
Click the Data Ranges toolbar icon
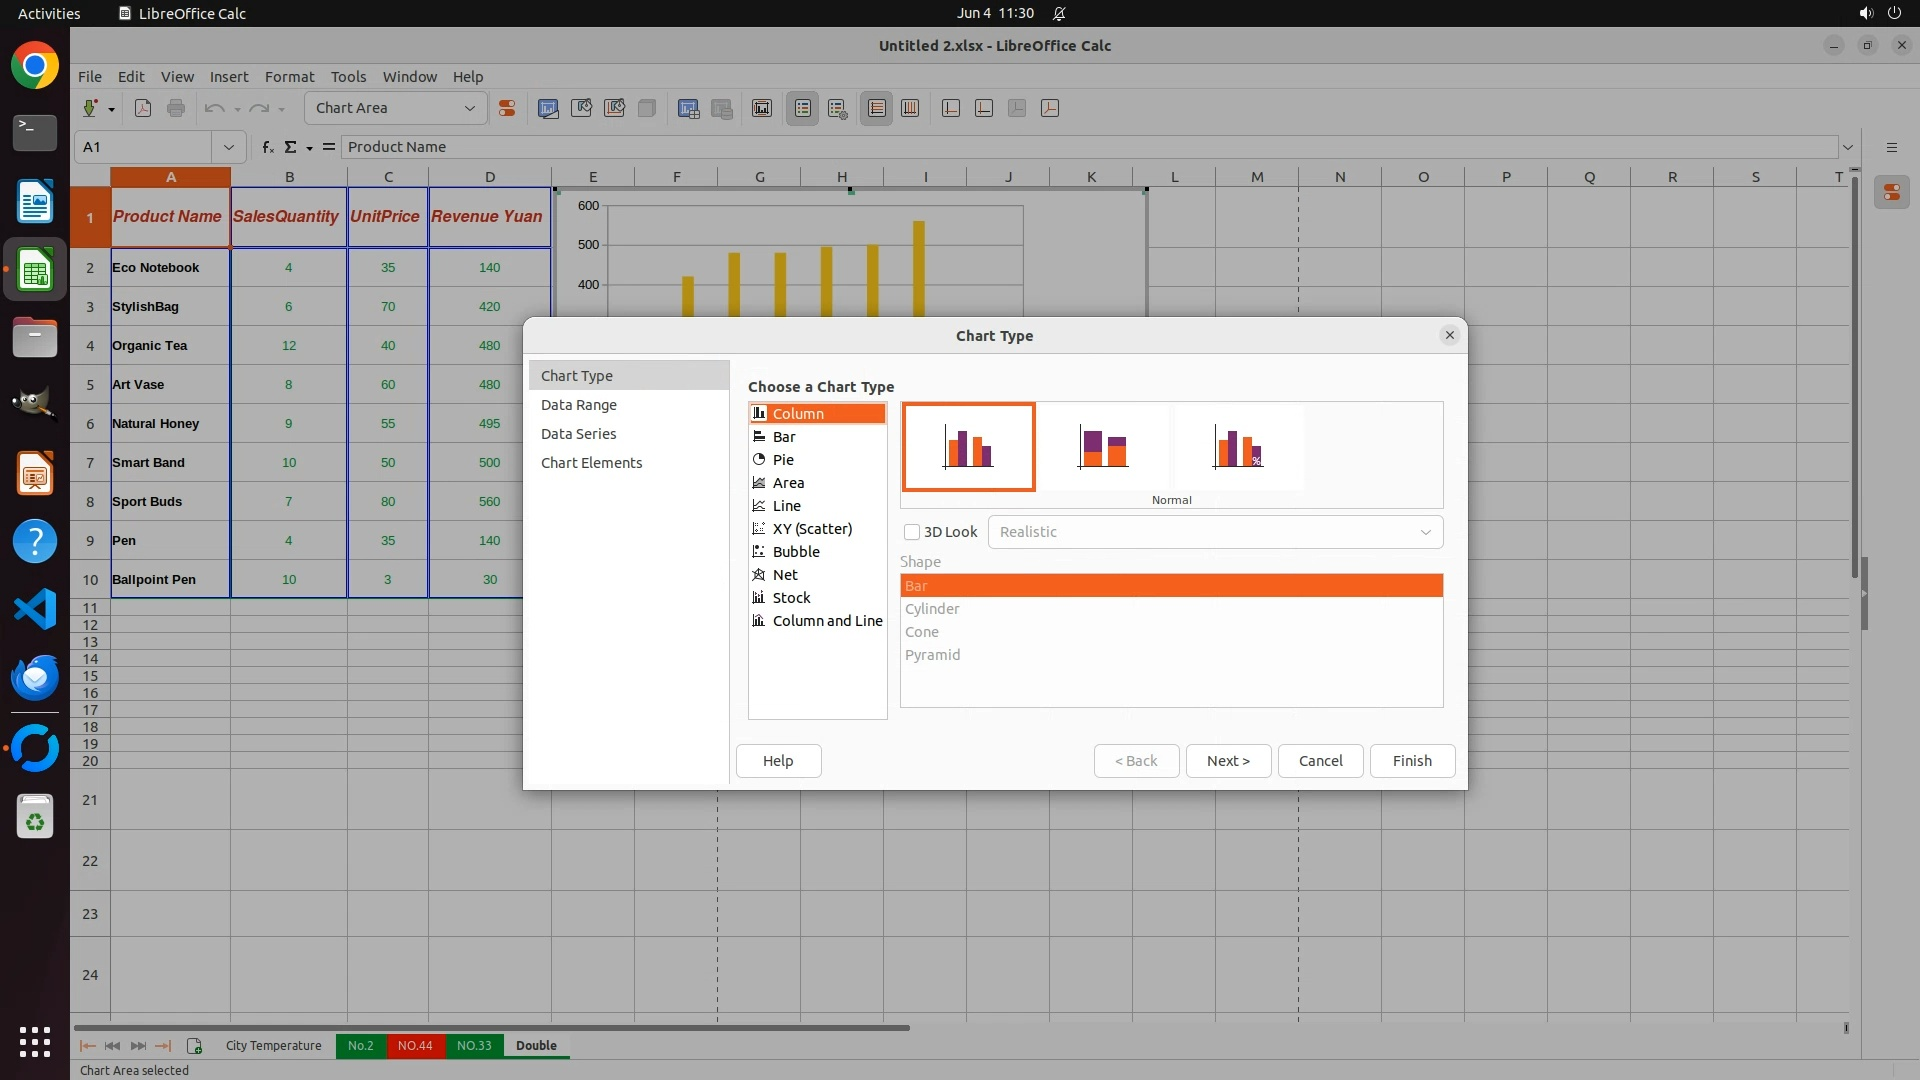pos(688,108)
